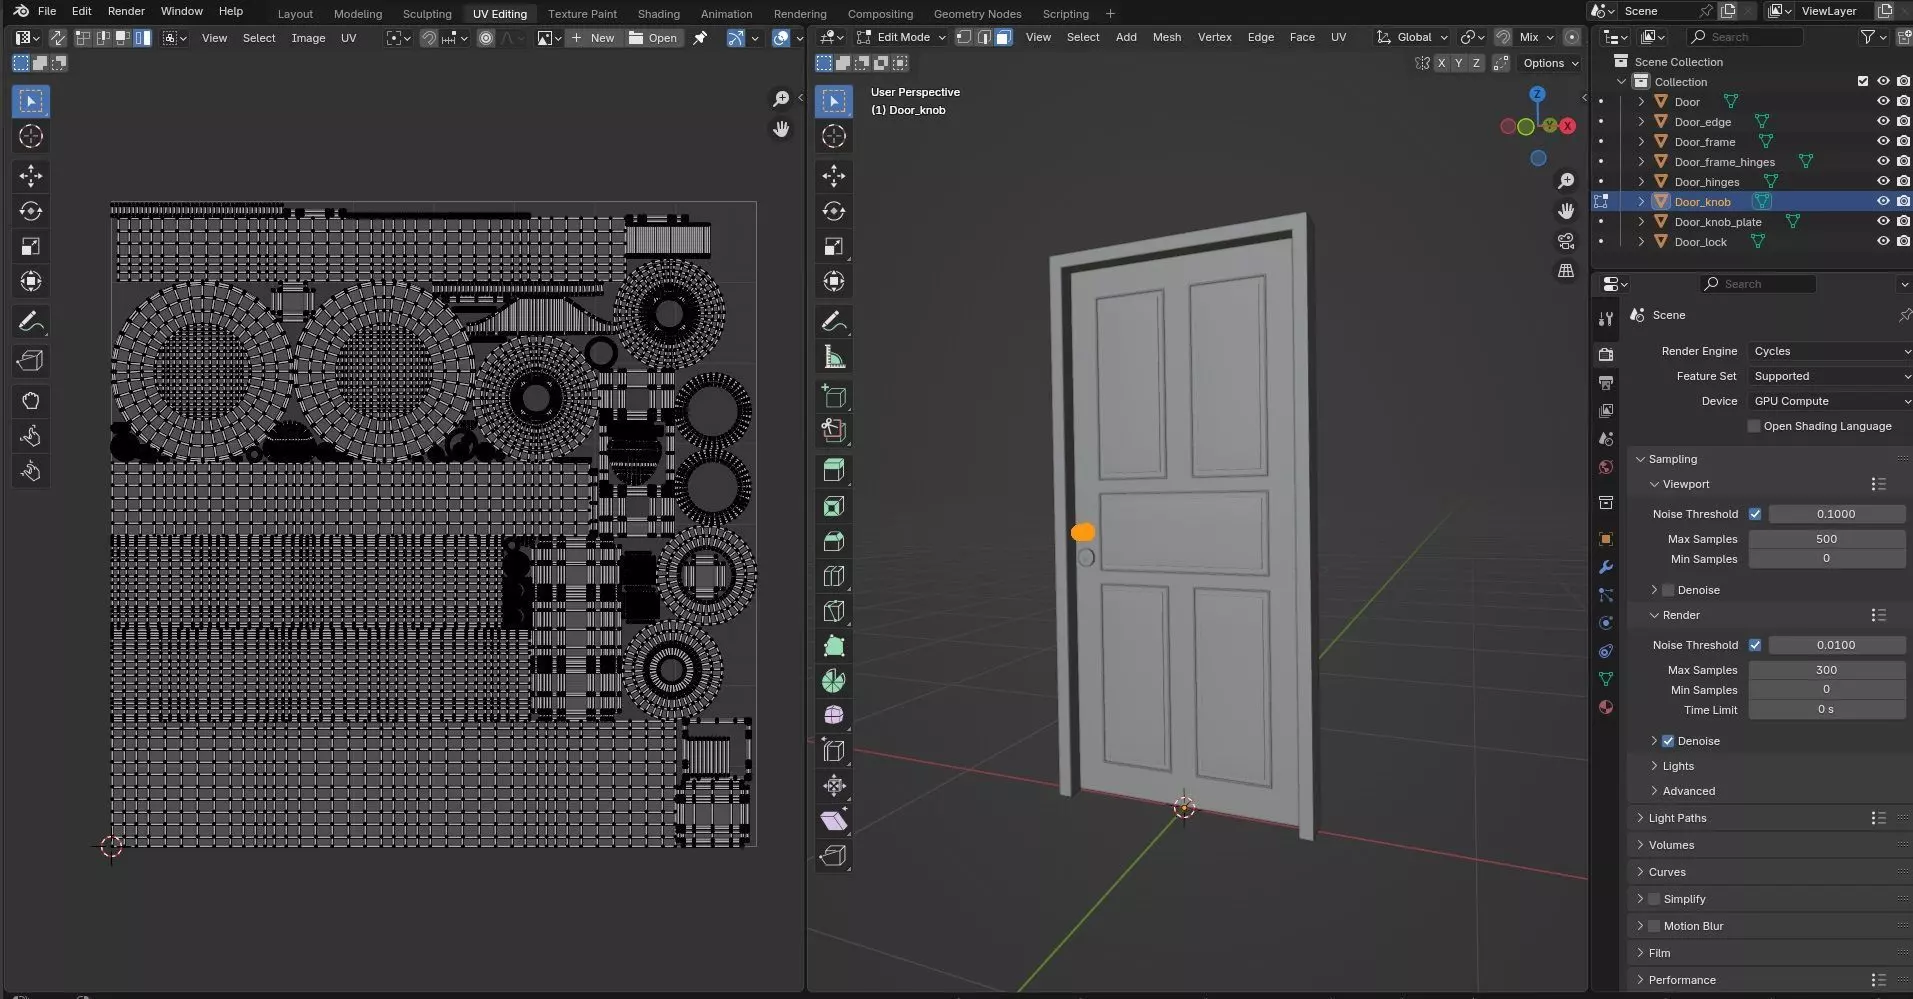Select the Pinch tool in UV editor
This screenshot has width=1913, height=999.
31,471
